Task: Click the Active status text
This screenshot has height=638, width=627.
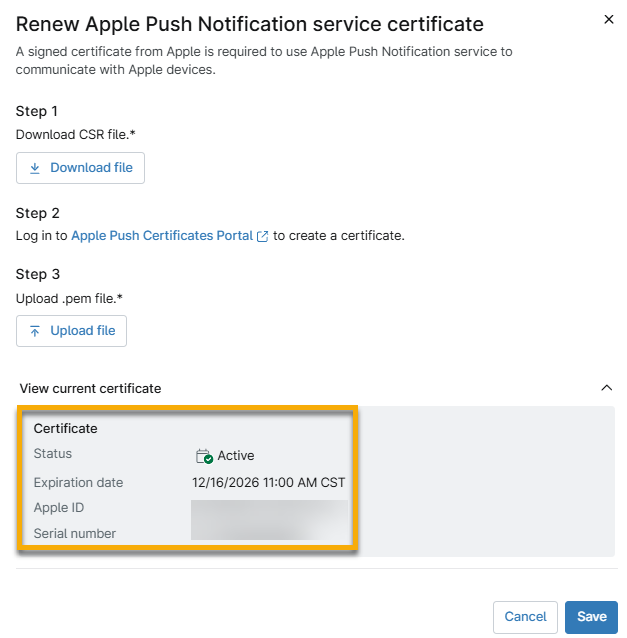Action: 236,455
